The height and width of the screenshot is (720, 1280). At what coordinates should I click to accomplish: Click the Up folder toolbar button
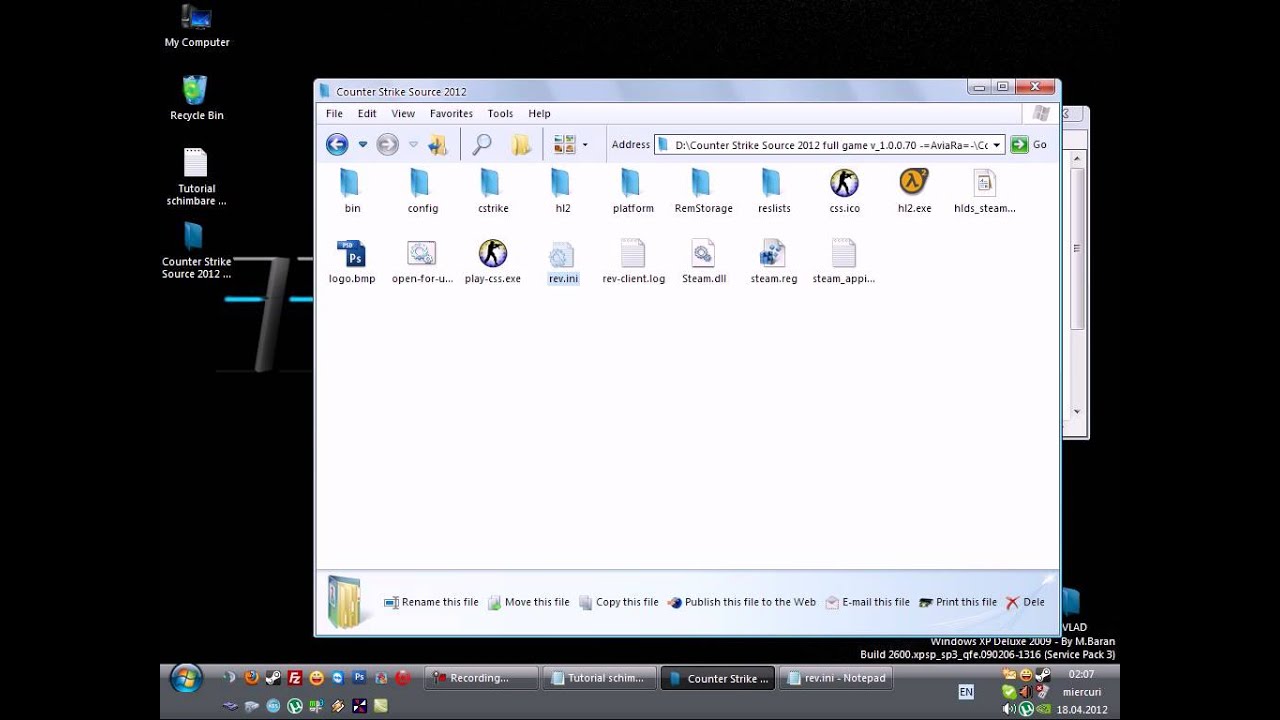[437, 144]
